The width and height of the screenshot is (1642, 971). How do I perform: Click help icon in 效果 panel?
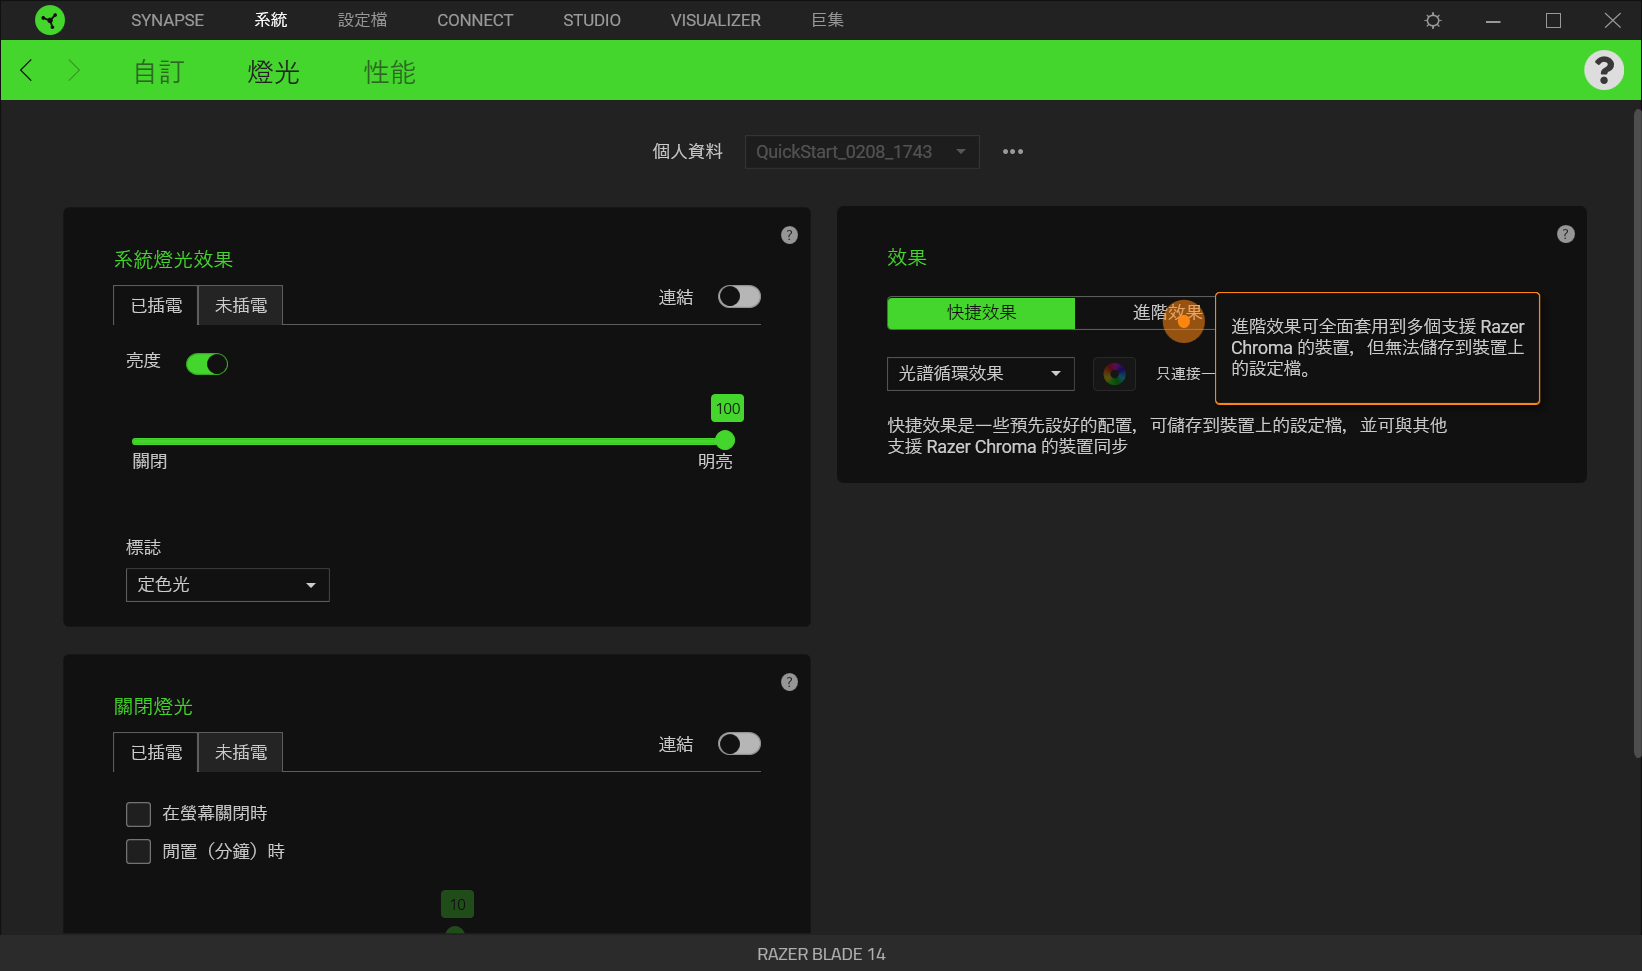click(x=1565, y=234)
